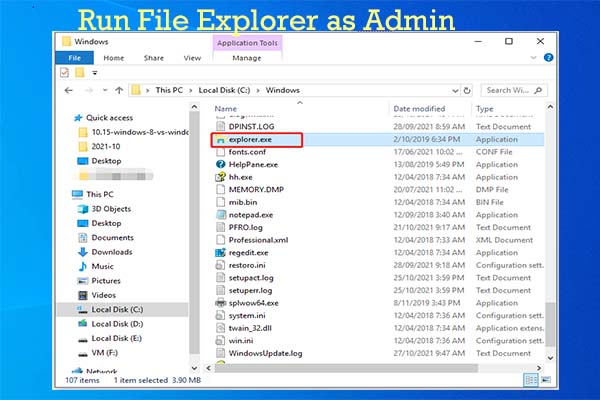Open recent locations dropdown arrow
The height and width of the screenshot is (400, 600).
point(104,91)
